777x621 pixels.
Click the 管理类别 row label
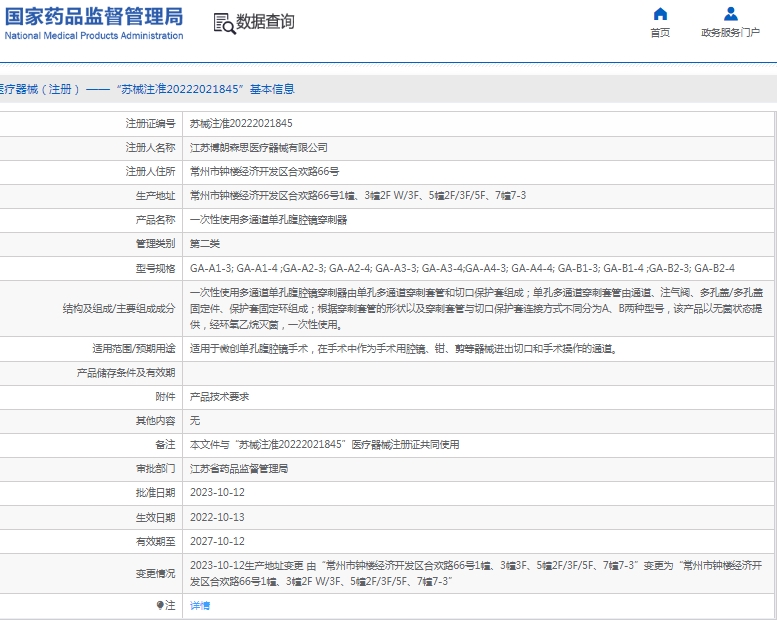(156, 243)
